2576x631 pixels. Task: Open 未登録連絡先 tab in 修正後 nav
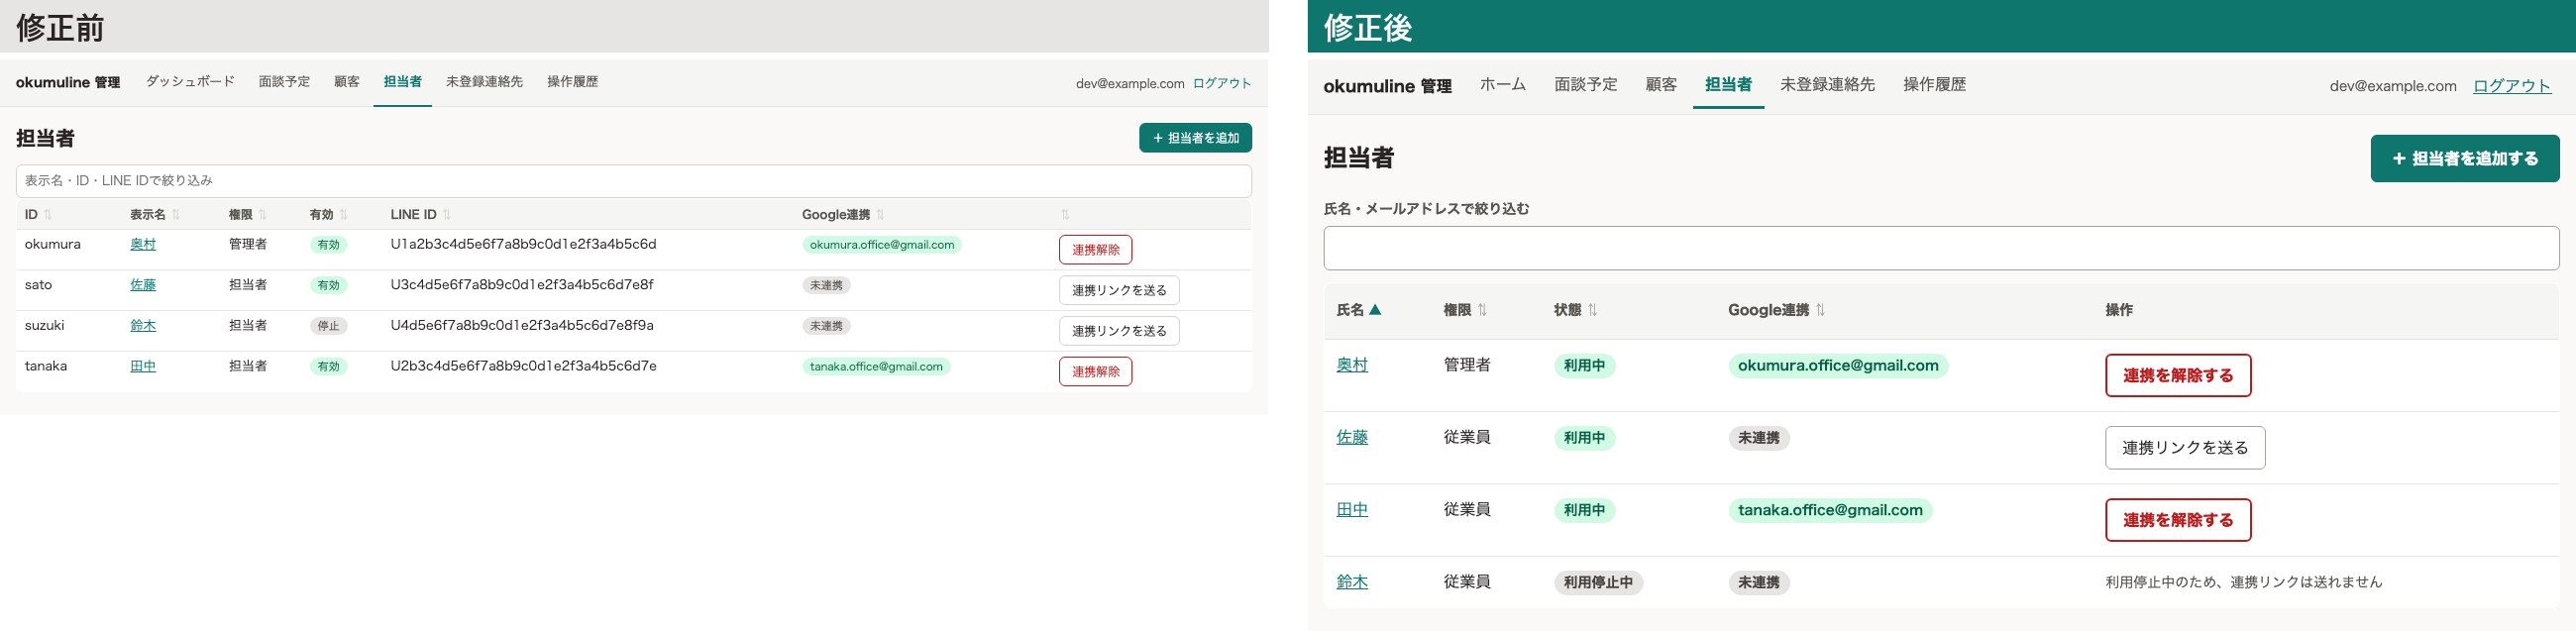pos(1827,85)
